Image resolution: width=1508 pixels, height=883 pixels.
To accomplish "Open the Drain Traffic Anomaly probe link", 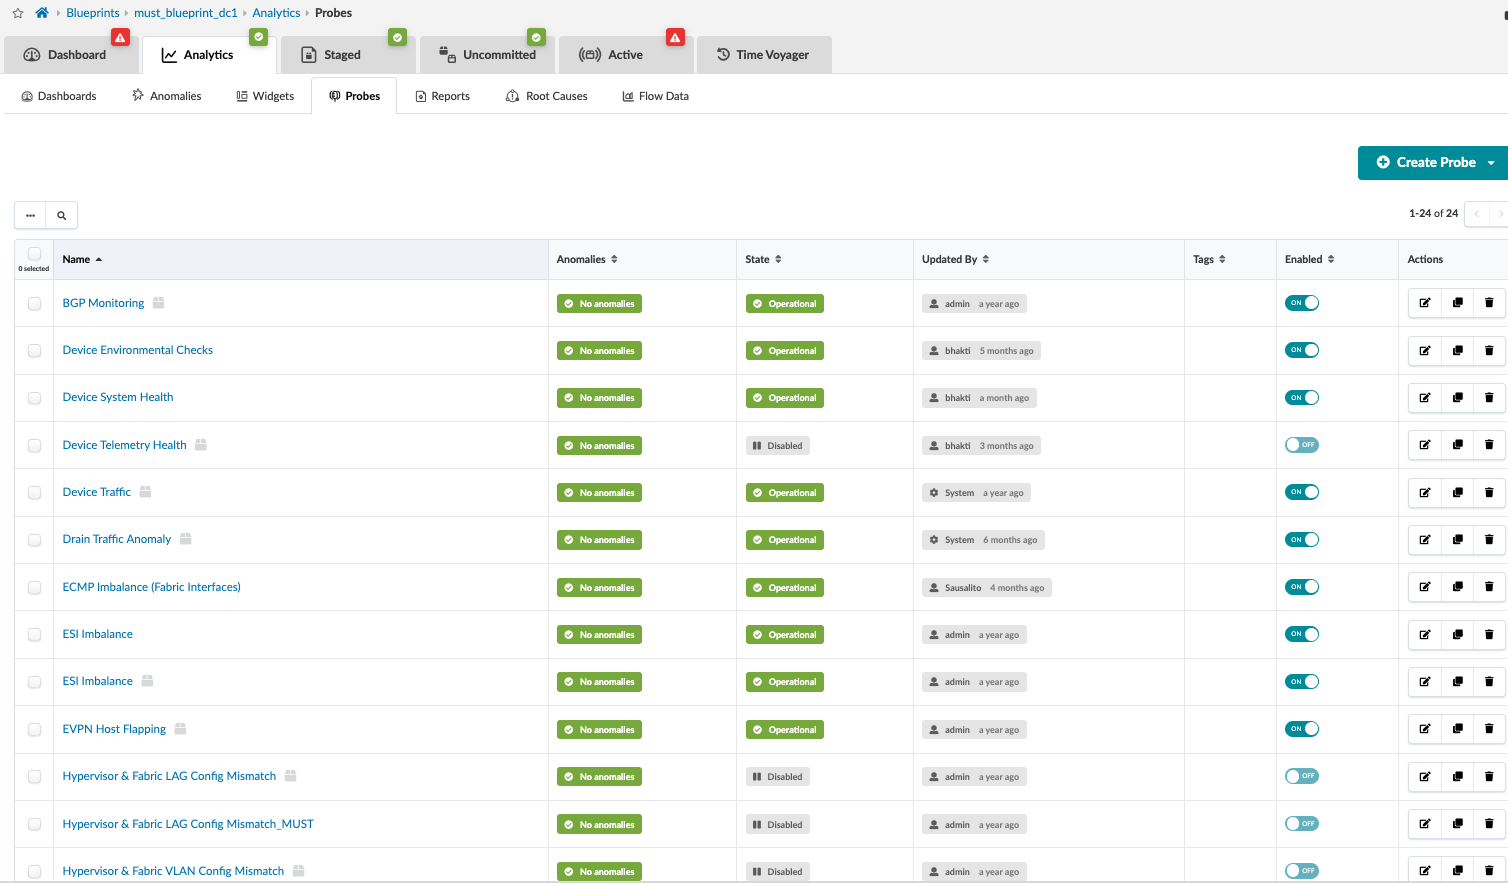I will point(117,539).
